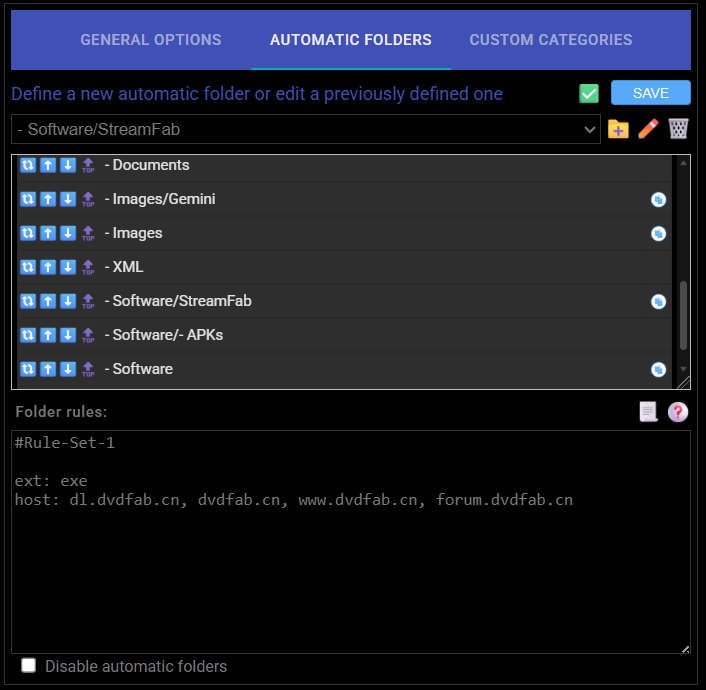Select the Software entry in folder list

coord(143,369)
